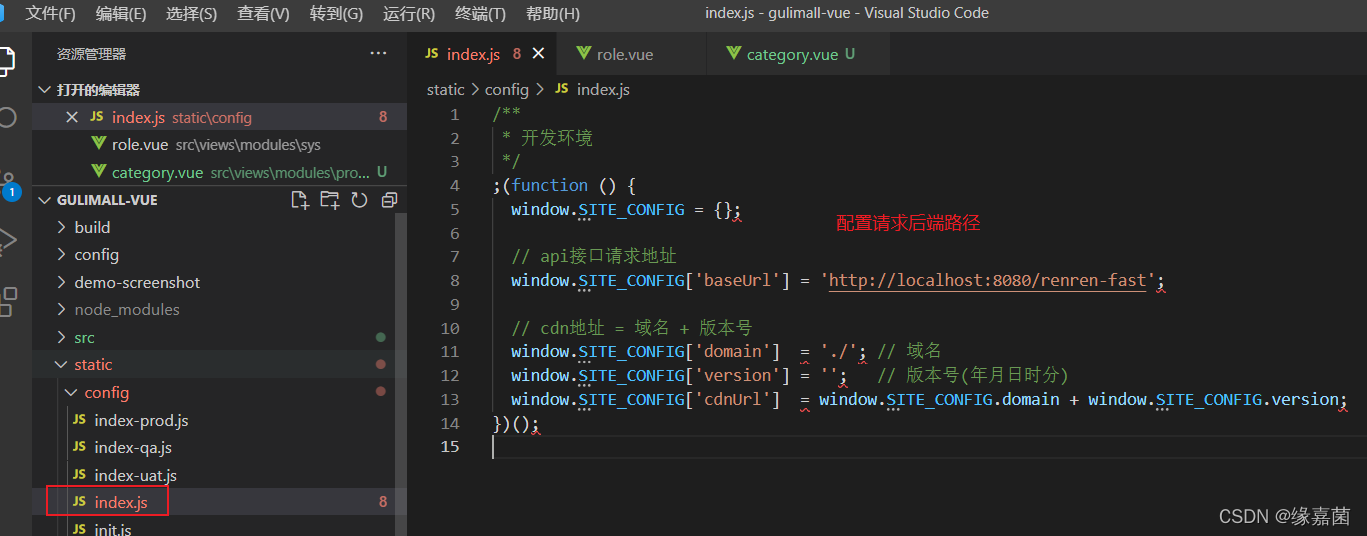The height and width of the screenshot is (536, 1367).
Task: Click JS icon in breadcrumb before index.js
Action: (x=562, y=89)
